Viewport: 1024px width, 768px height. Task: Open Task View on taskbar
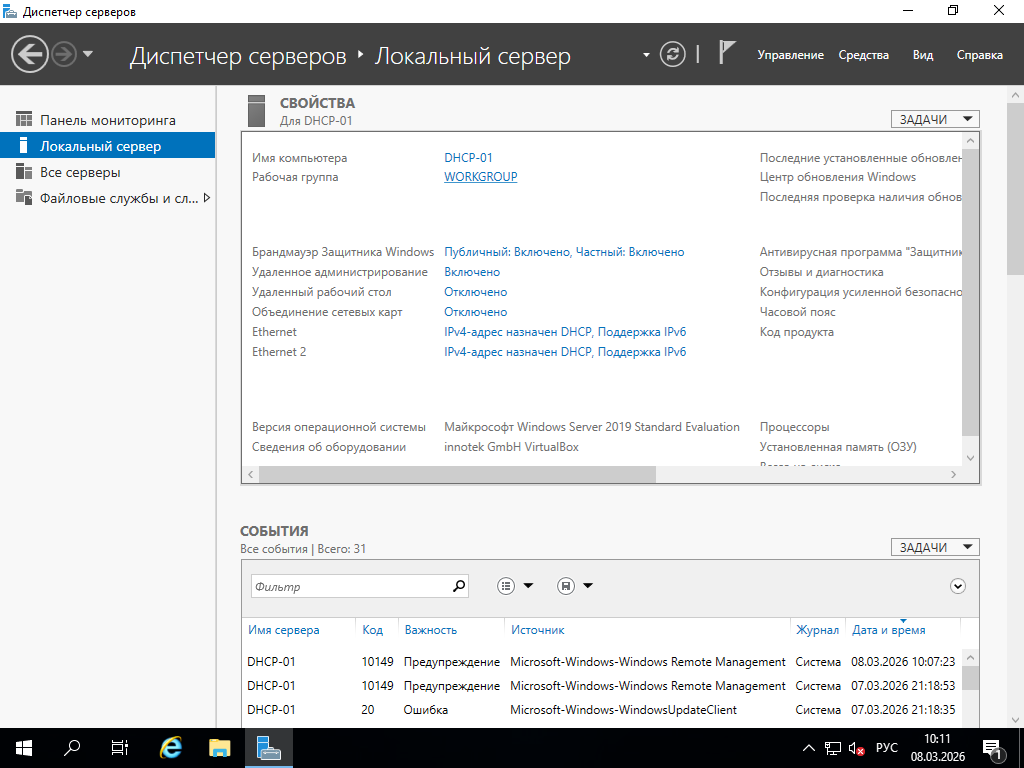pyautogui.click(x=120, y=748)
